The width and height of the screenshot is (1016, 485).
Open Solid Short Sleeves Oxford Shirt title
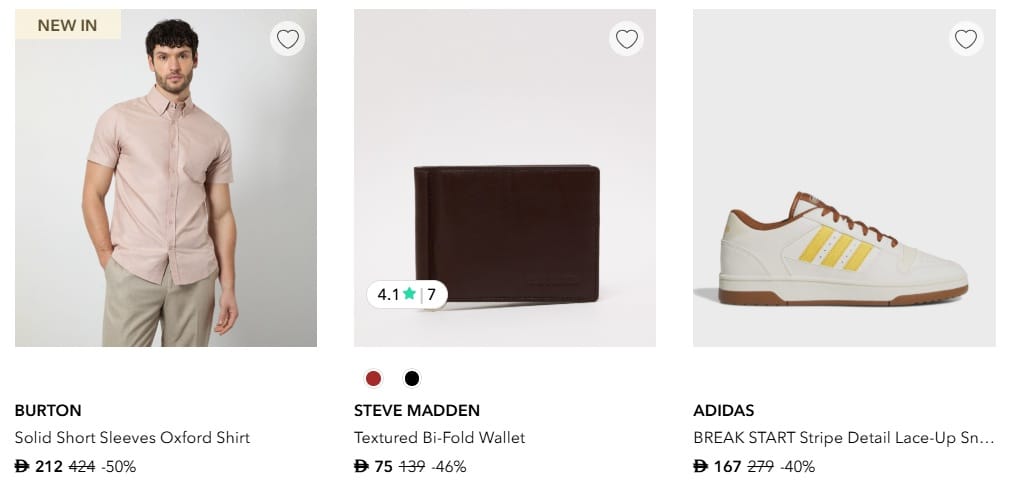pyautogui.click(x=132, y=438)
